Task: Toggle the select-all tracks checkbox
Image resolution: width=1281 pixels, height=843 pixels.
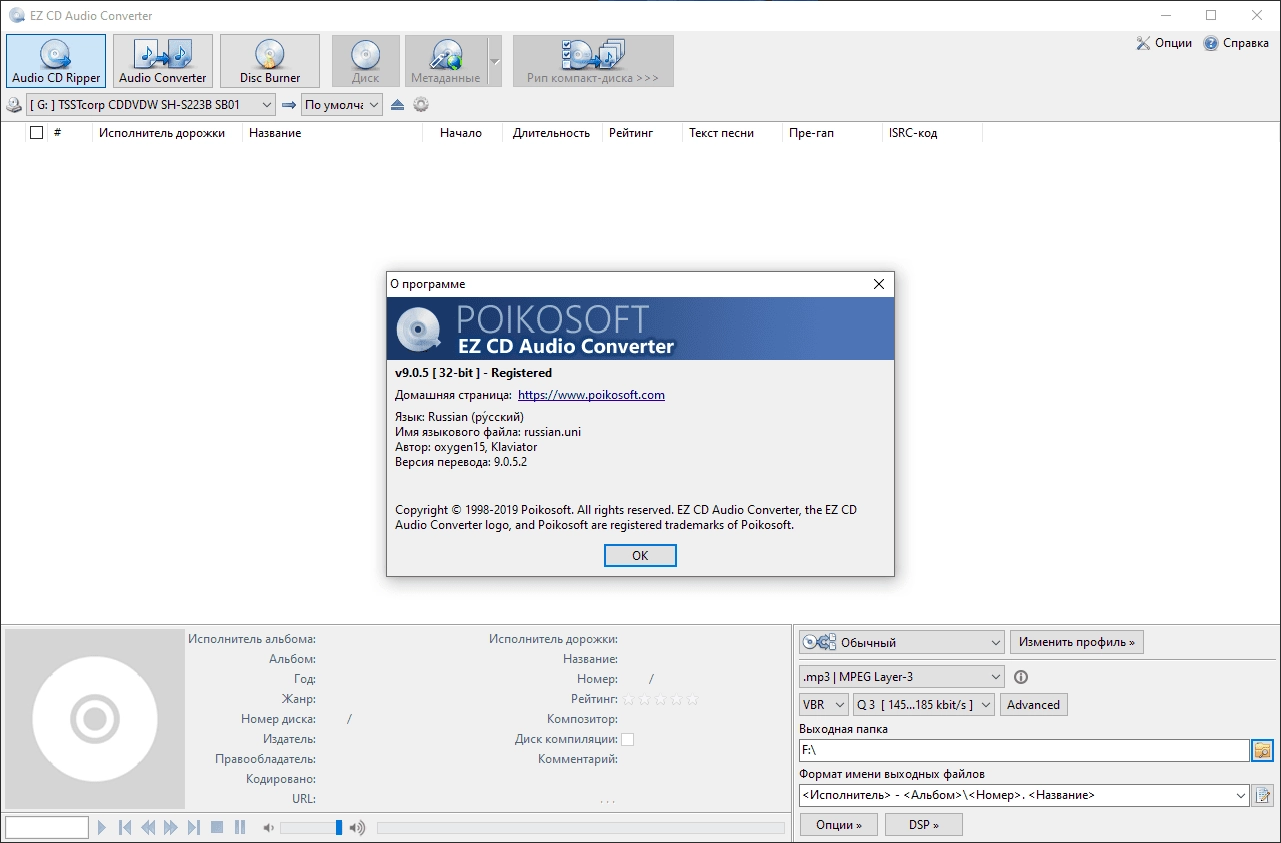Action: click(37, 132)
